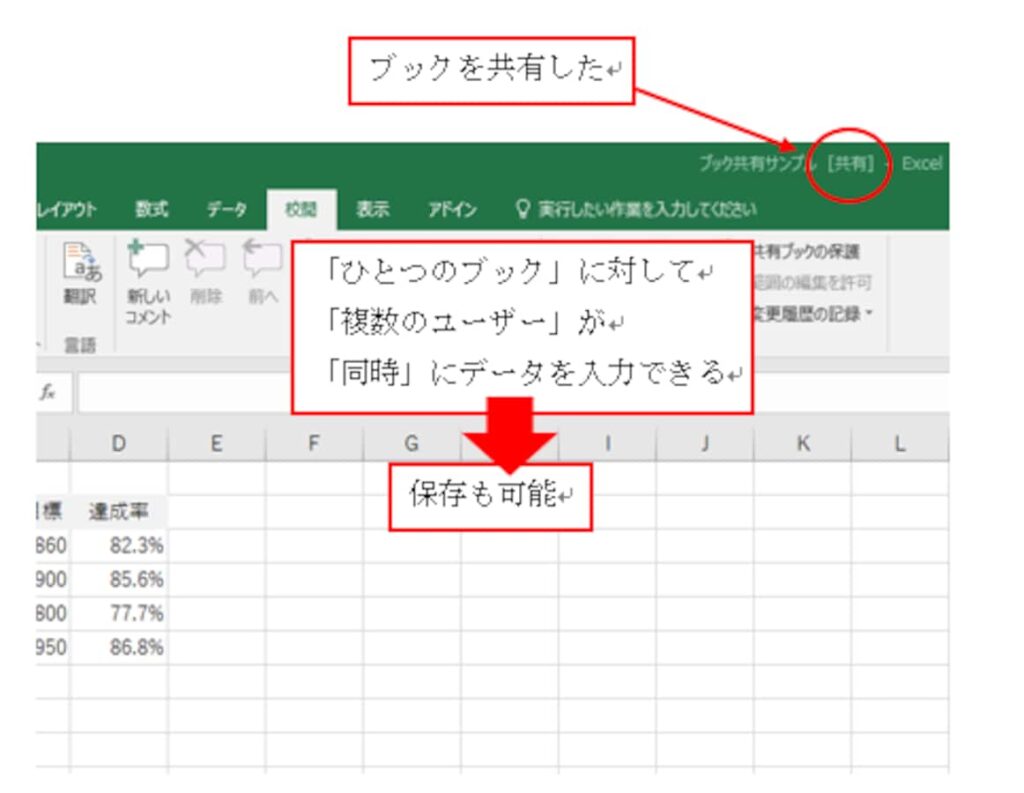Open the アドイン ribbon tab
Image resolution: width=1024 pixels, height=793 pixels.
[452, 210]
